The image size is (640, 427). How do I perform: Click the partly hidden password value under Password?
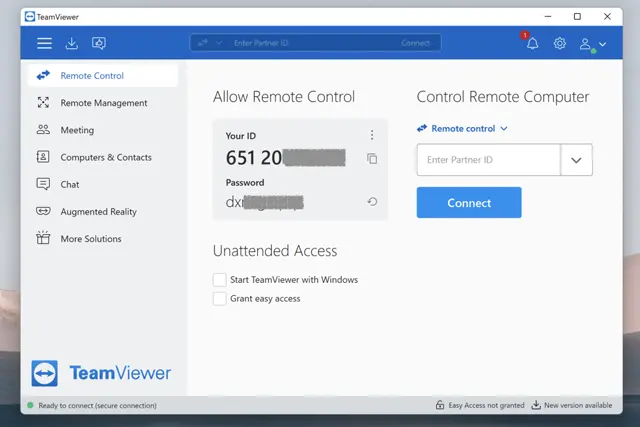[264, 202]
